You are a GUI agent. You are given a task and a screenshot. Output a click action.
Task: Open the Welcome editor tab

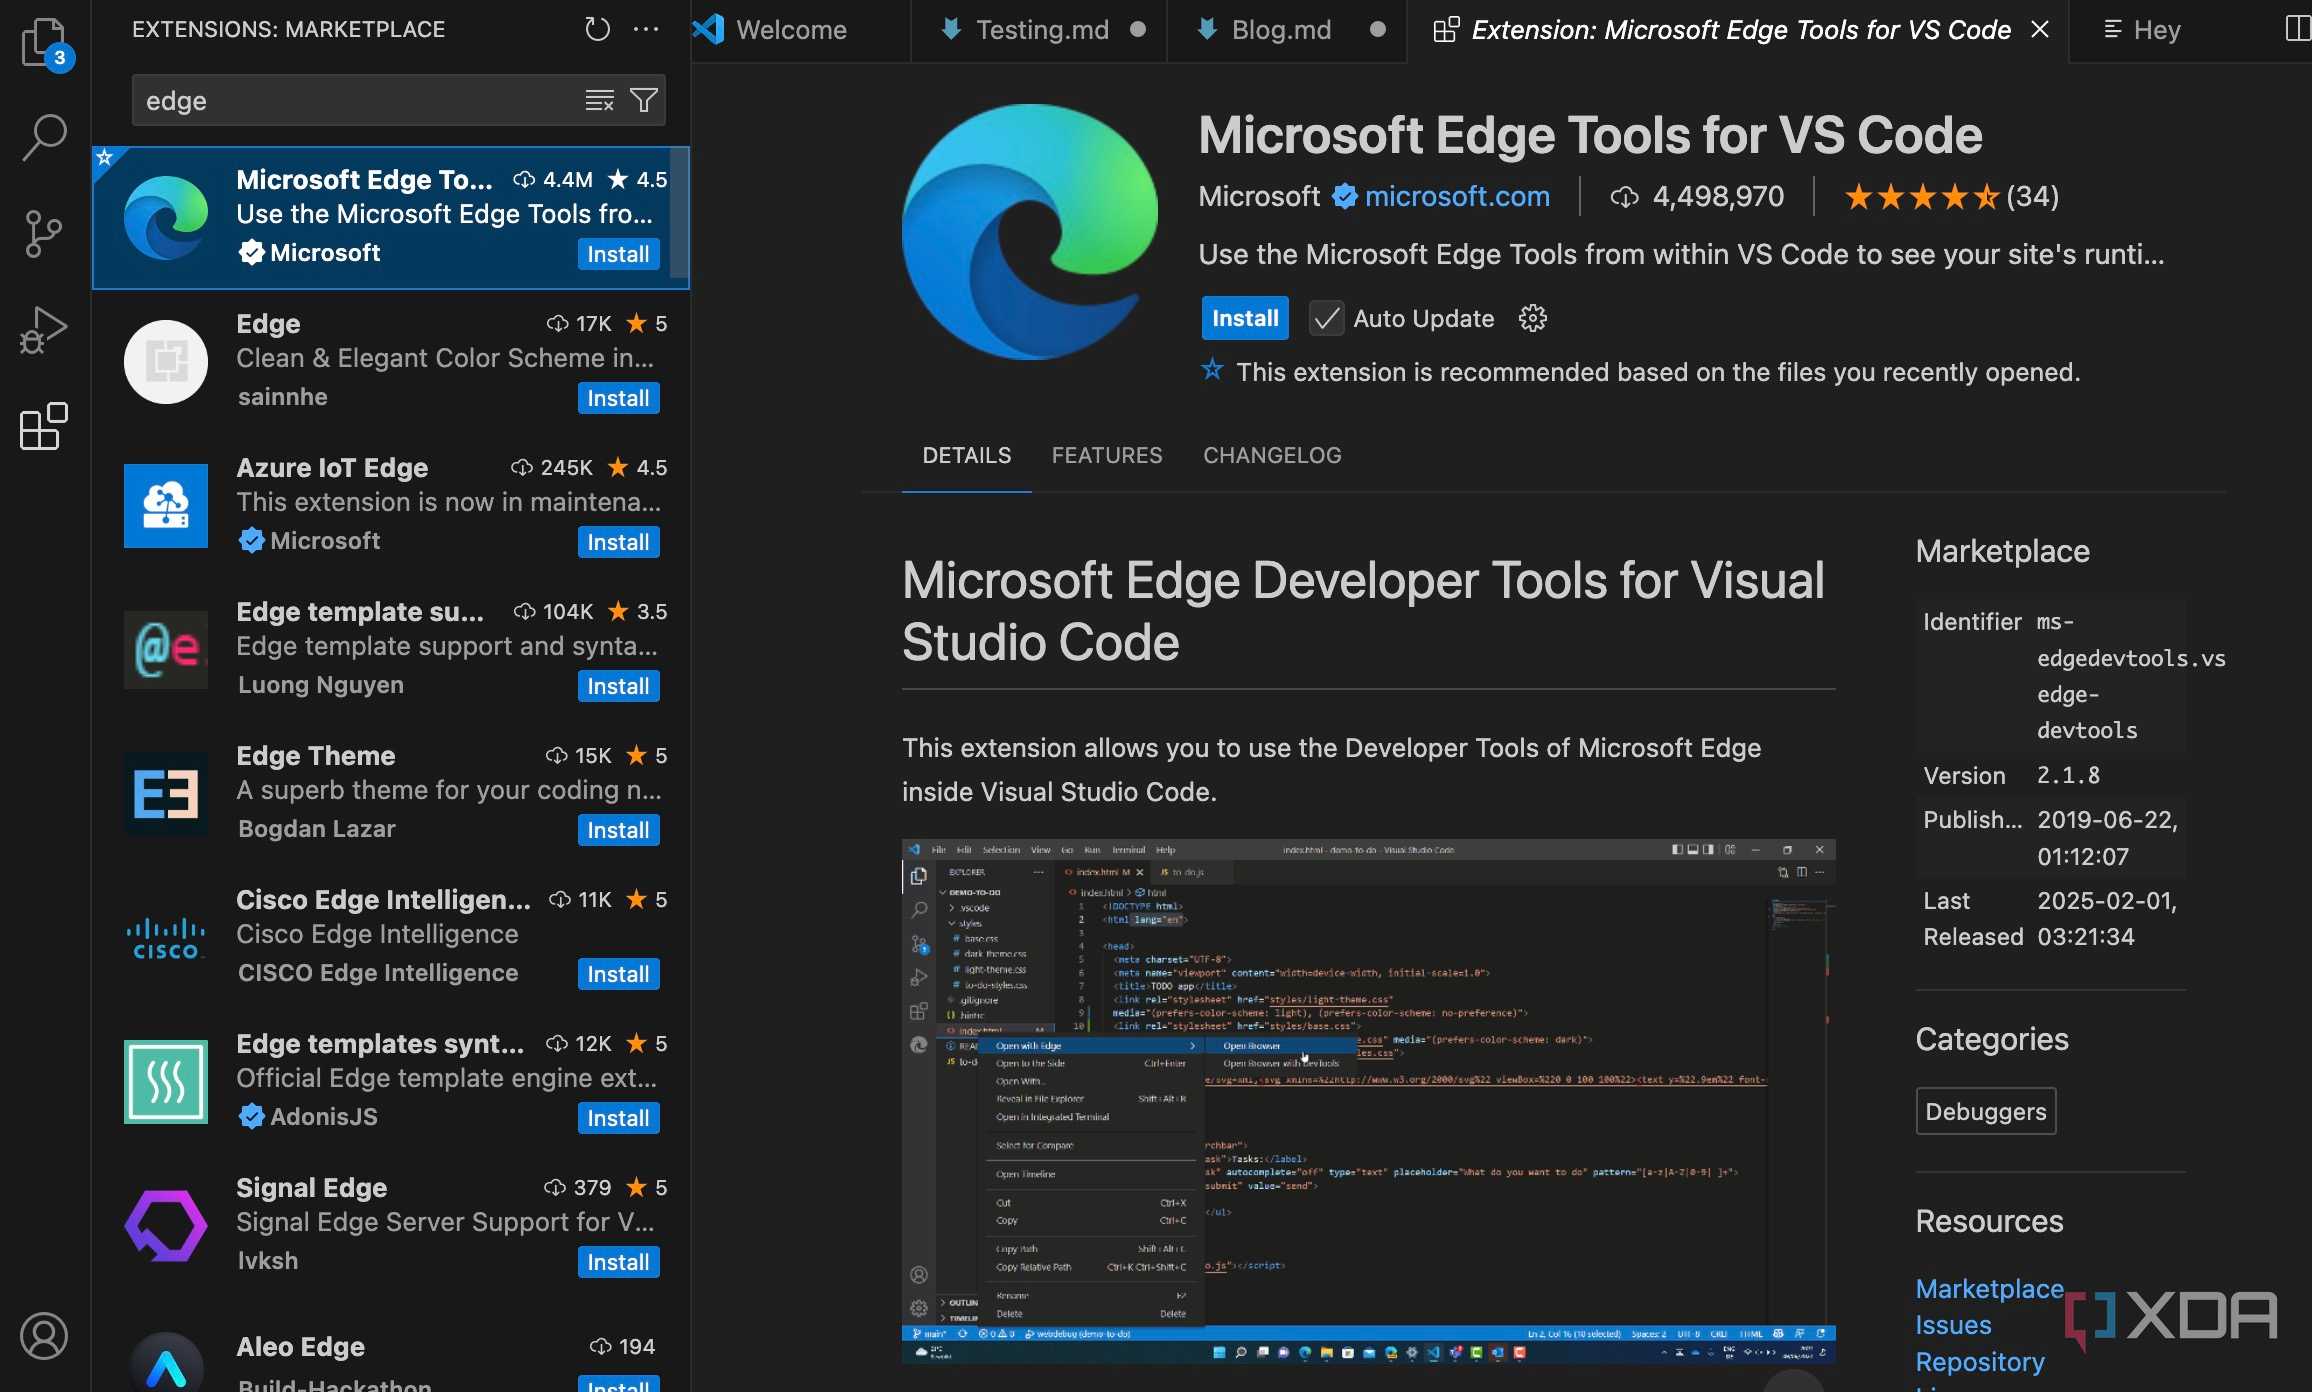coord(800,30)
